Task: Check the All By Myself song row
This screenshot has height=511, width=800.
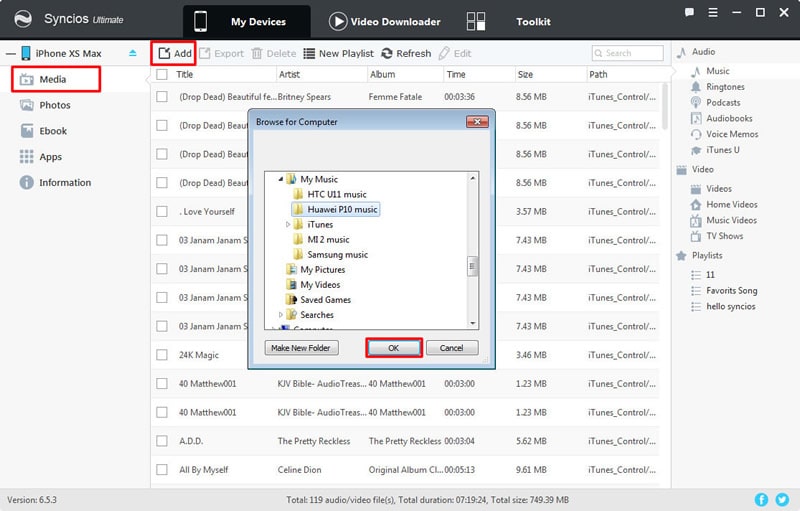Action: pos(162,469)
